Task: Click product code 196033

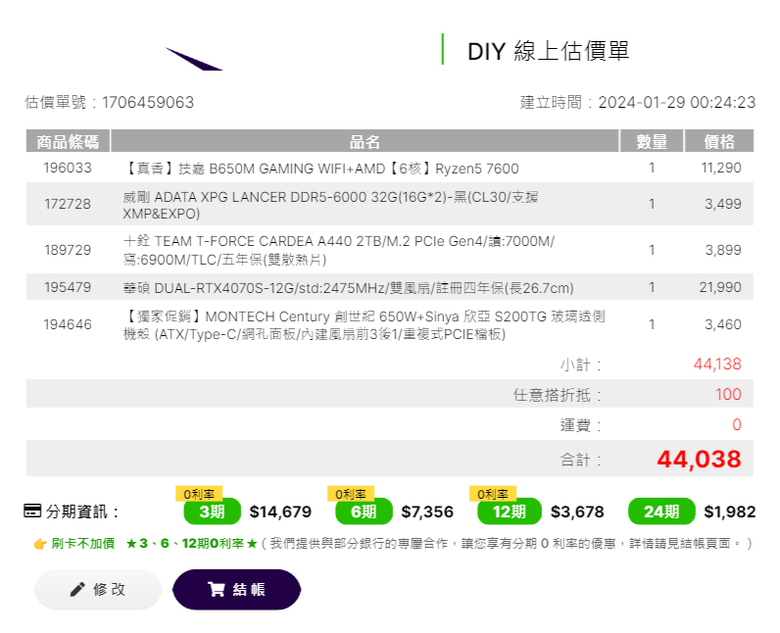Action: pyautogui.click(x=68, y=168)
